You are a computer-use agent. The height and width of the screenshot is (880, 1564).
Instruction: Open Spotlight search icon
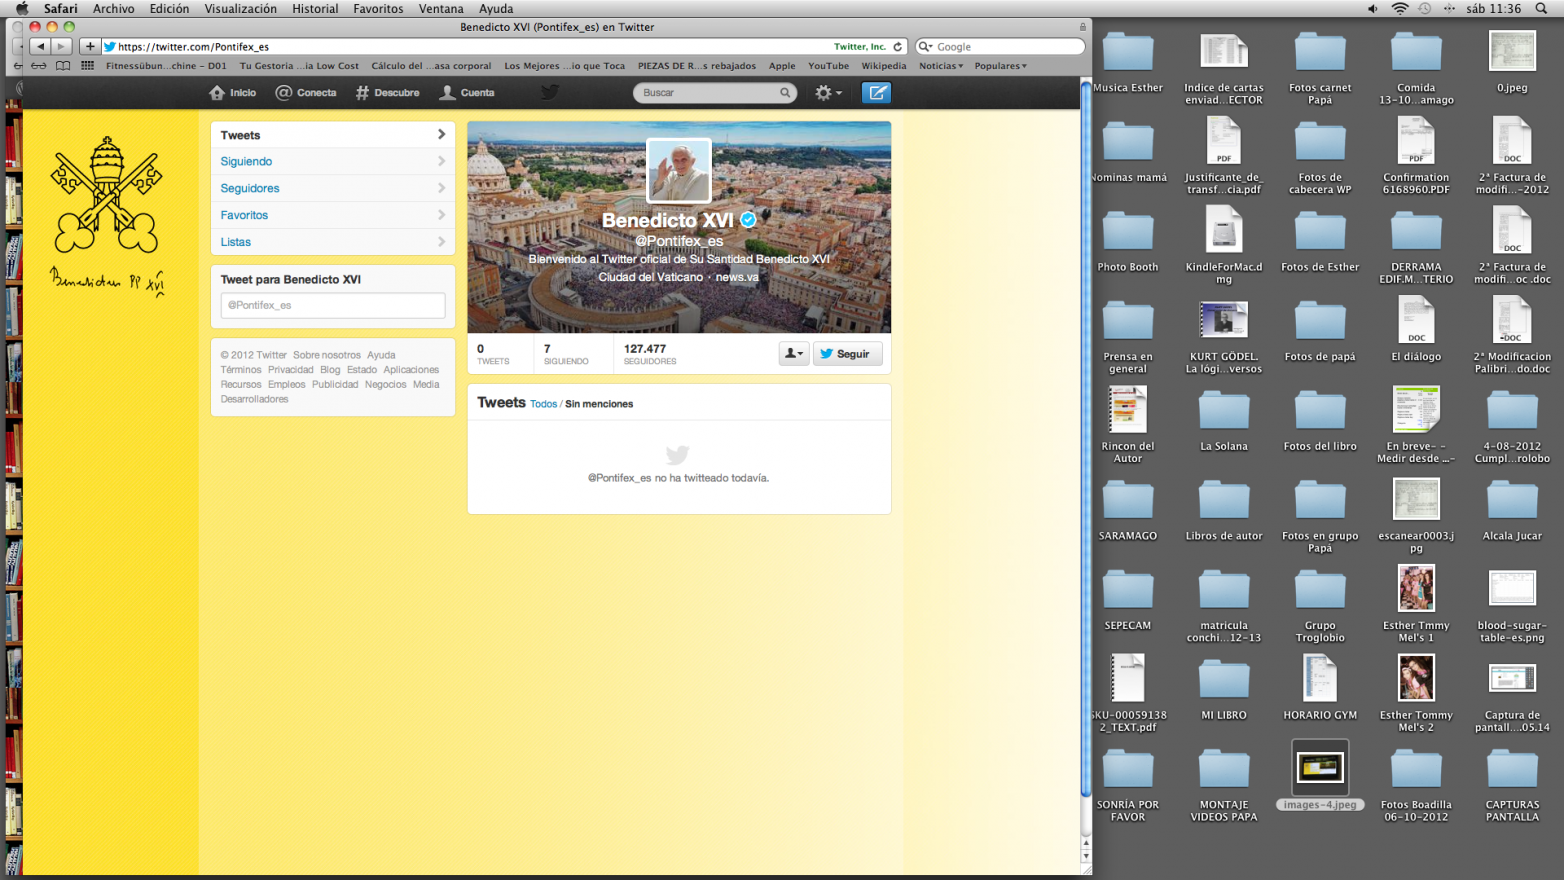point(1541,9)
